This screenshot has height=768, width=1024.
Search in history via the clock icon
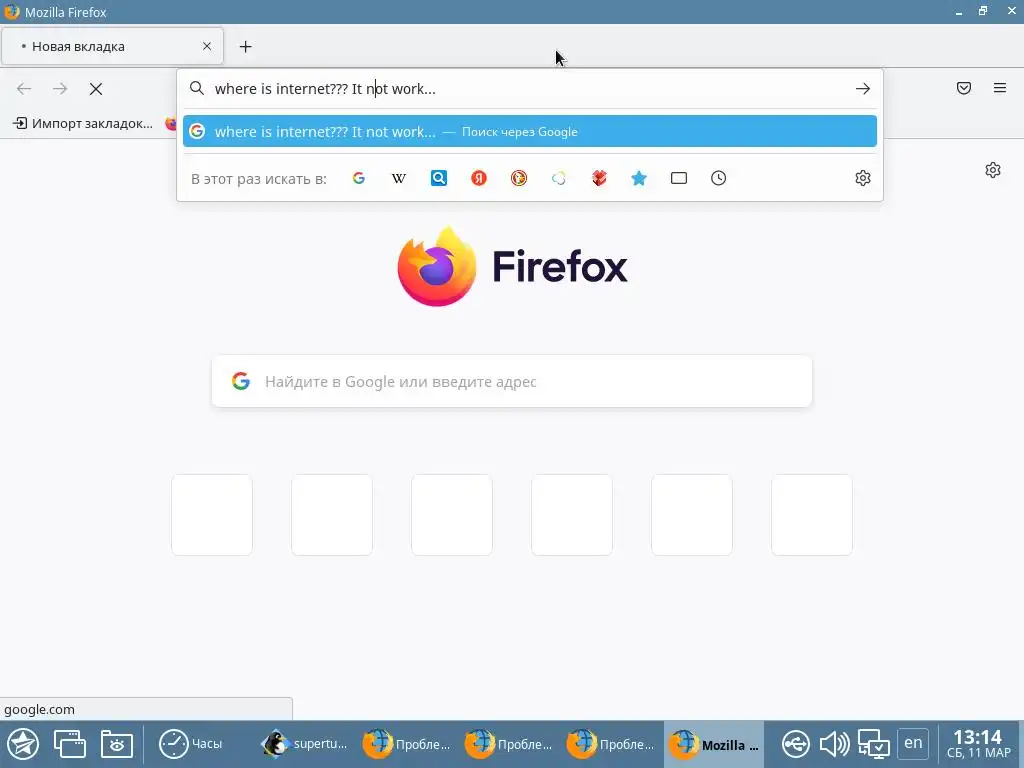tap(718, 178)
